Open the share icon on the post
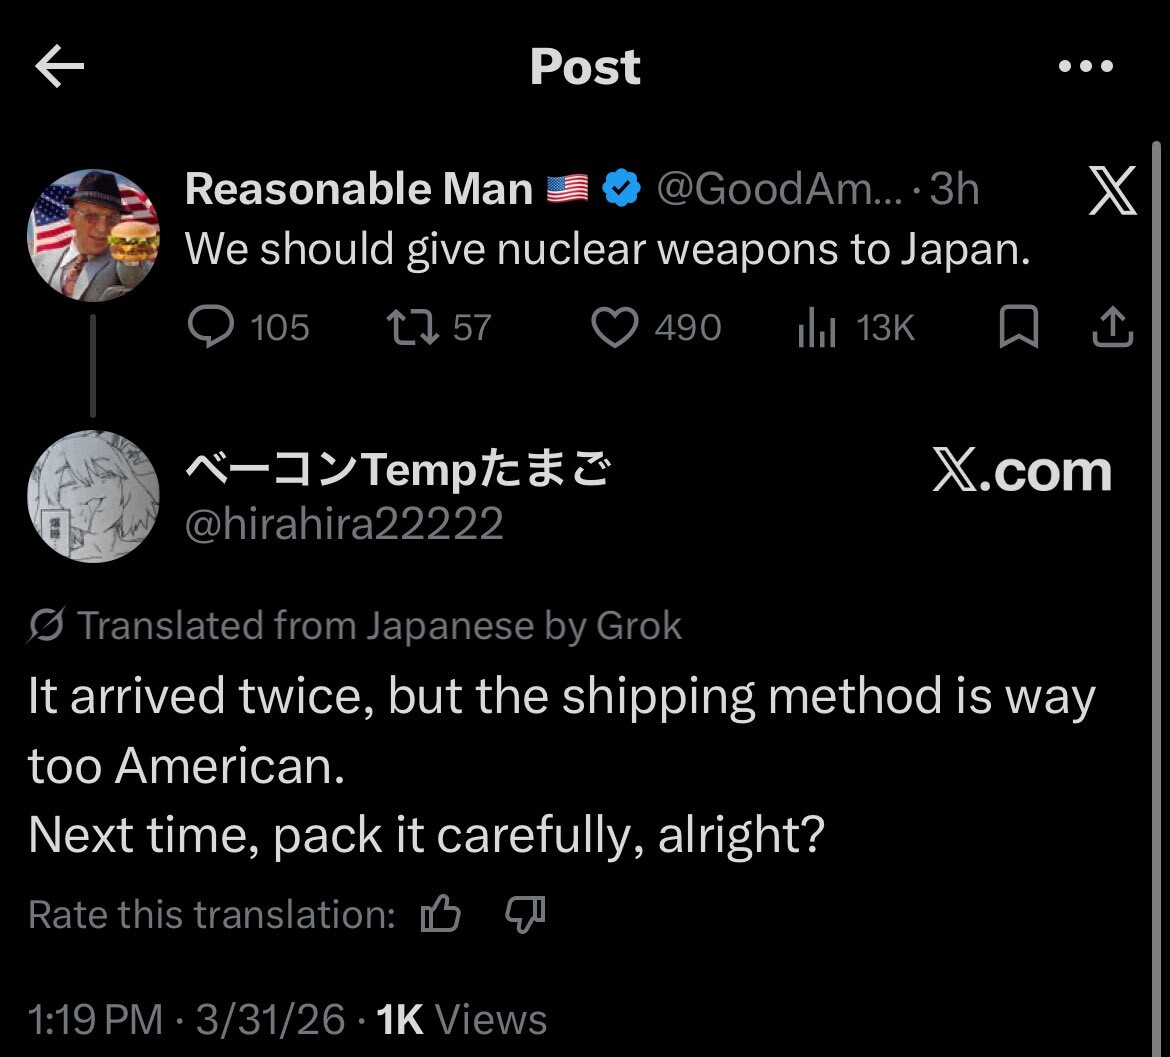1170x1057 pixels. 1111,327
